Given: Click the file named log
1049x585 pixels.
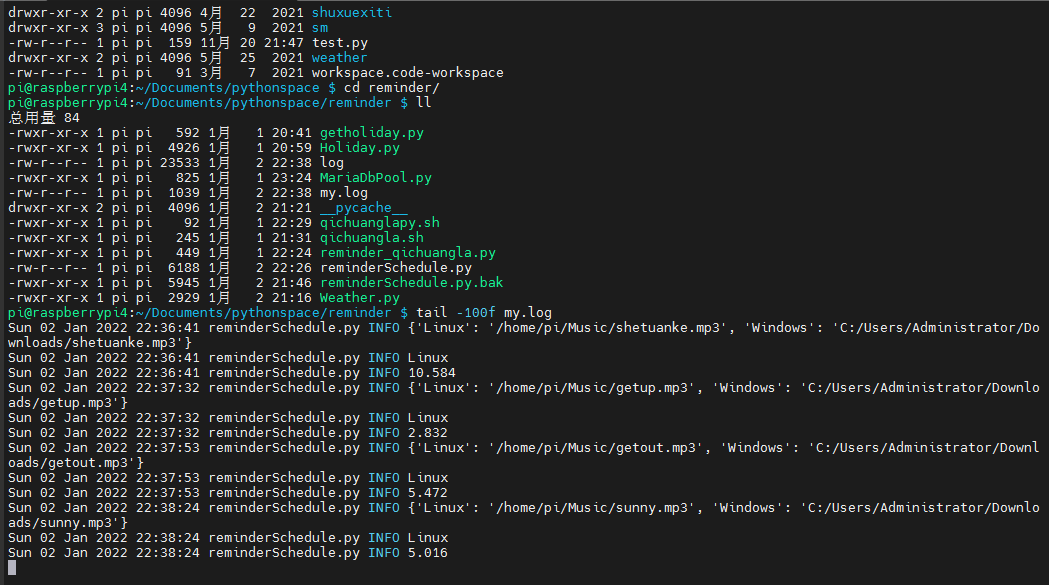Looking at the screenshot, I should point(332,163).
